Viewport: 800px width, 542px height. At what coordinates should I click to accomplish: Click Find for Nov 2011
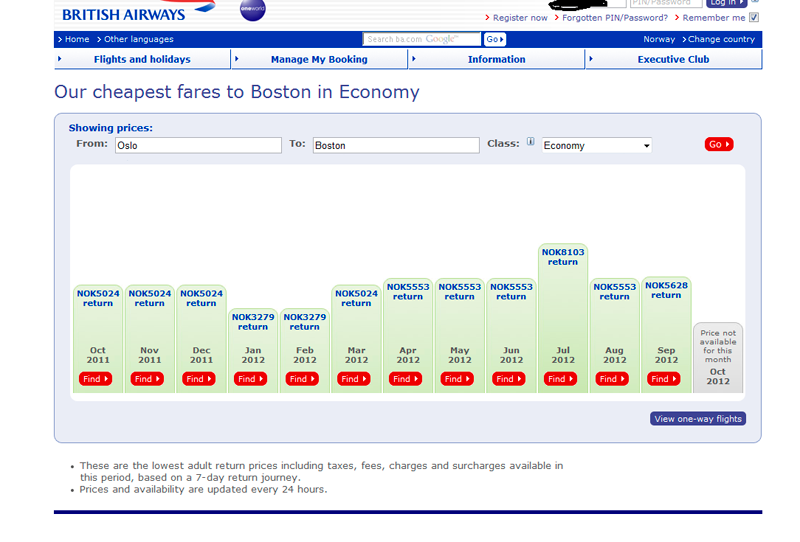coord(147,379)
